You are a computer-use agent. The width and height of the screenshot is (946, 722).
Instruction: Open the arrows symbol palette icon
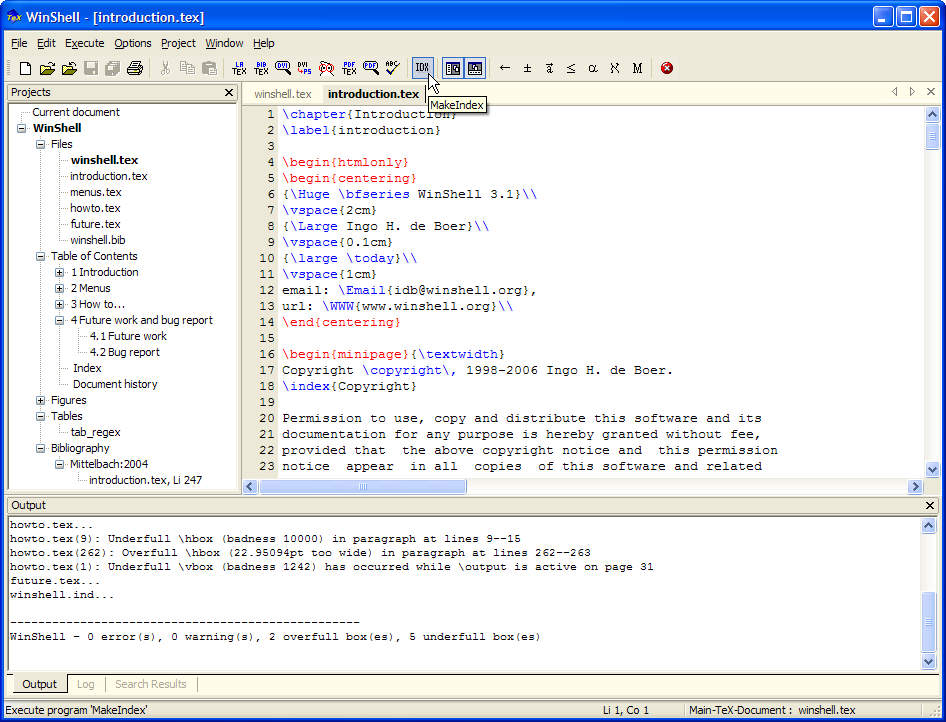505,68
